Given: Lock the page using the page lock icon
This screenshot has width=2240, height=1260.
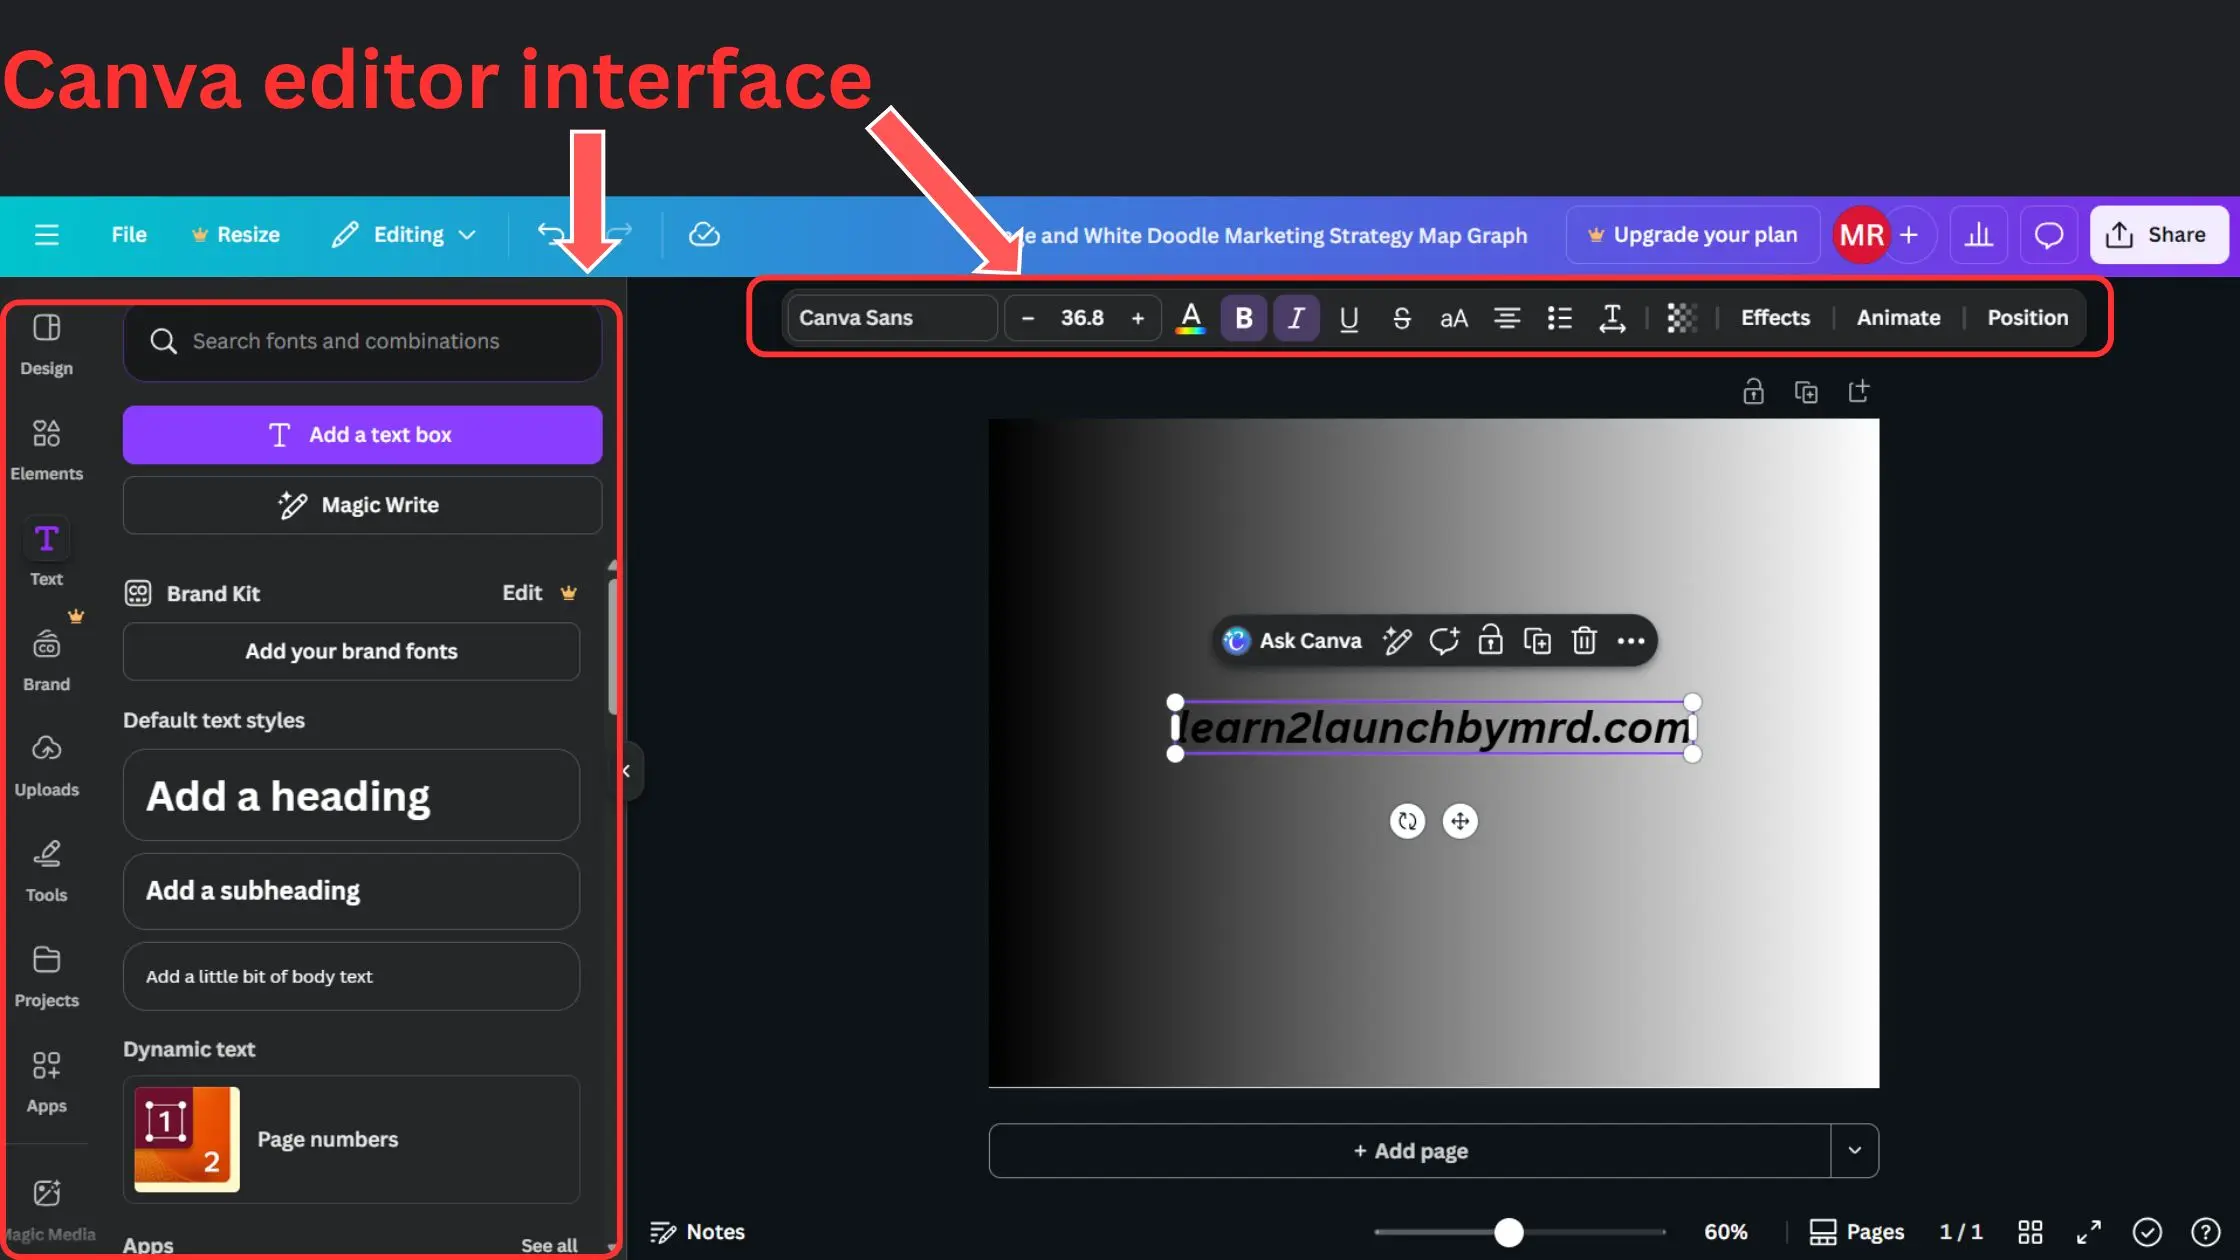Looking at the screenshot, I should [1753, 391].
